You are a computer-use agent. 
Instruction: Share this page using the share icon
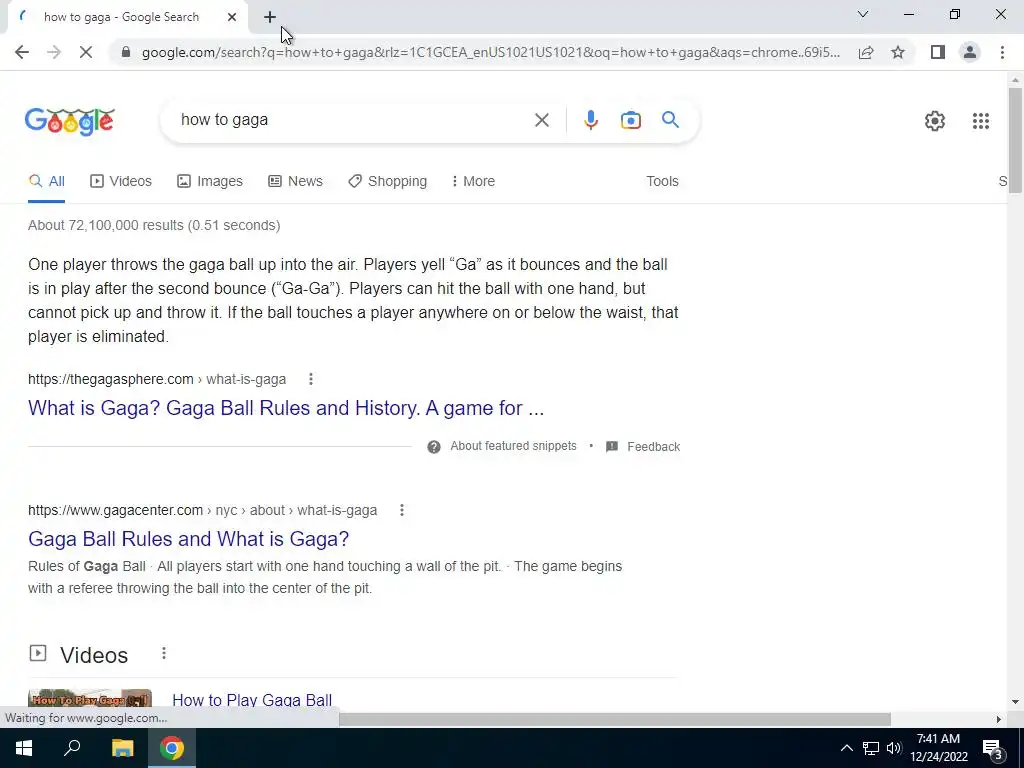pos(866,52)
